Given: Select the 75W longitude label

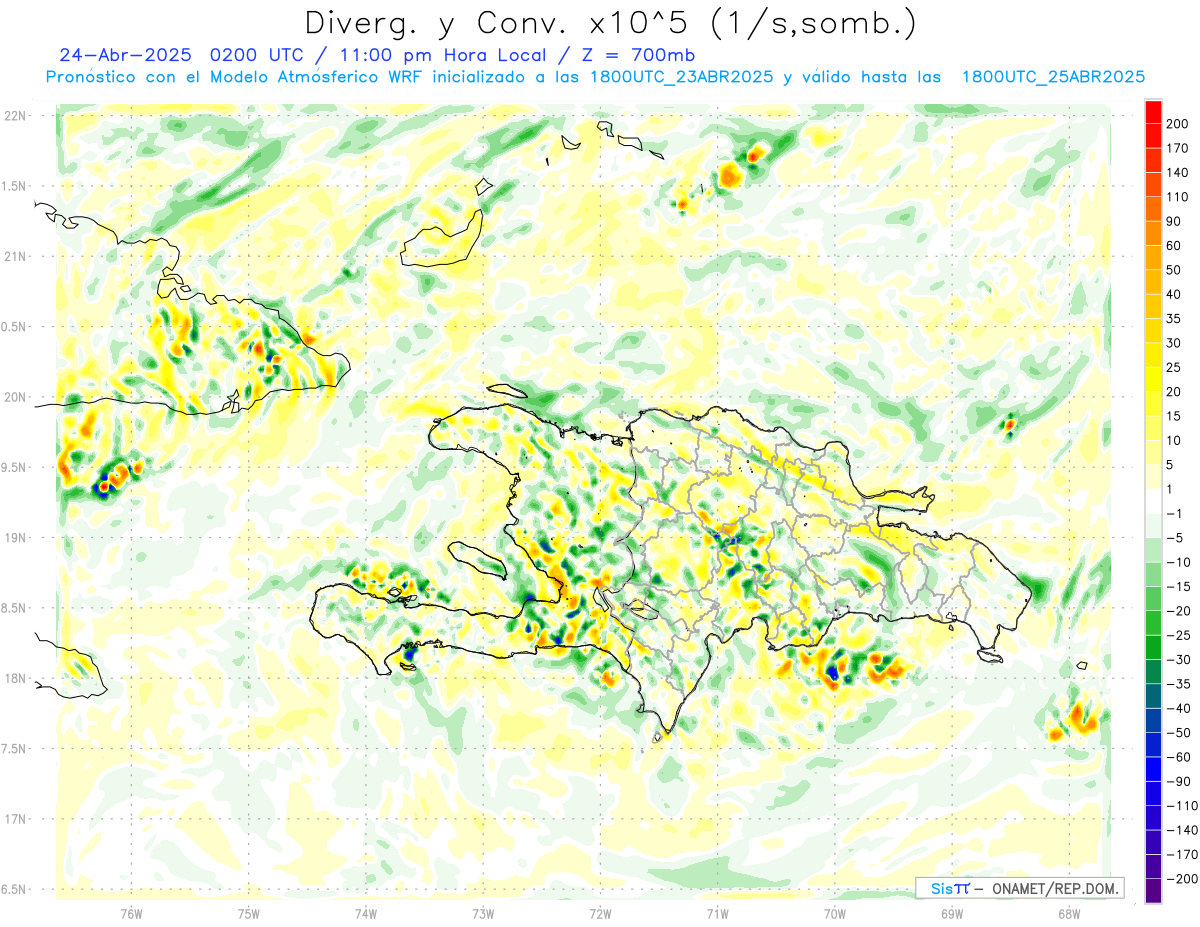Looking at the screenshot, I should click(x=249, y=913).
